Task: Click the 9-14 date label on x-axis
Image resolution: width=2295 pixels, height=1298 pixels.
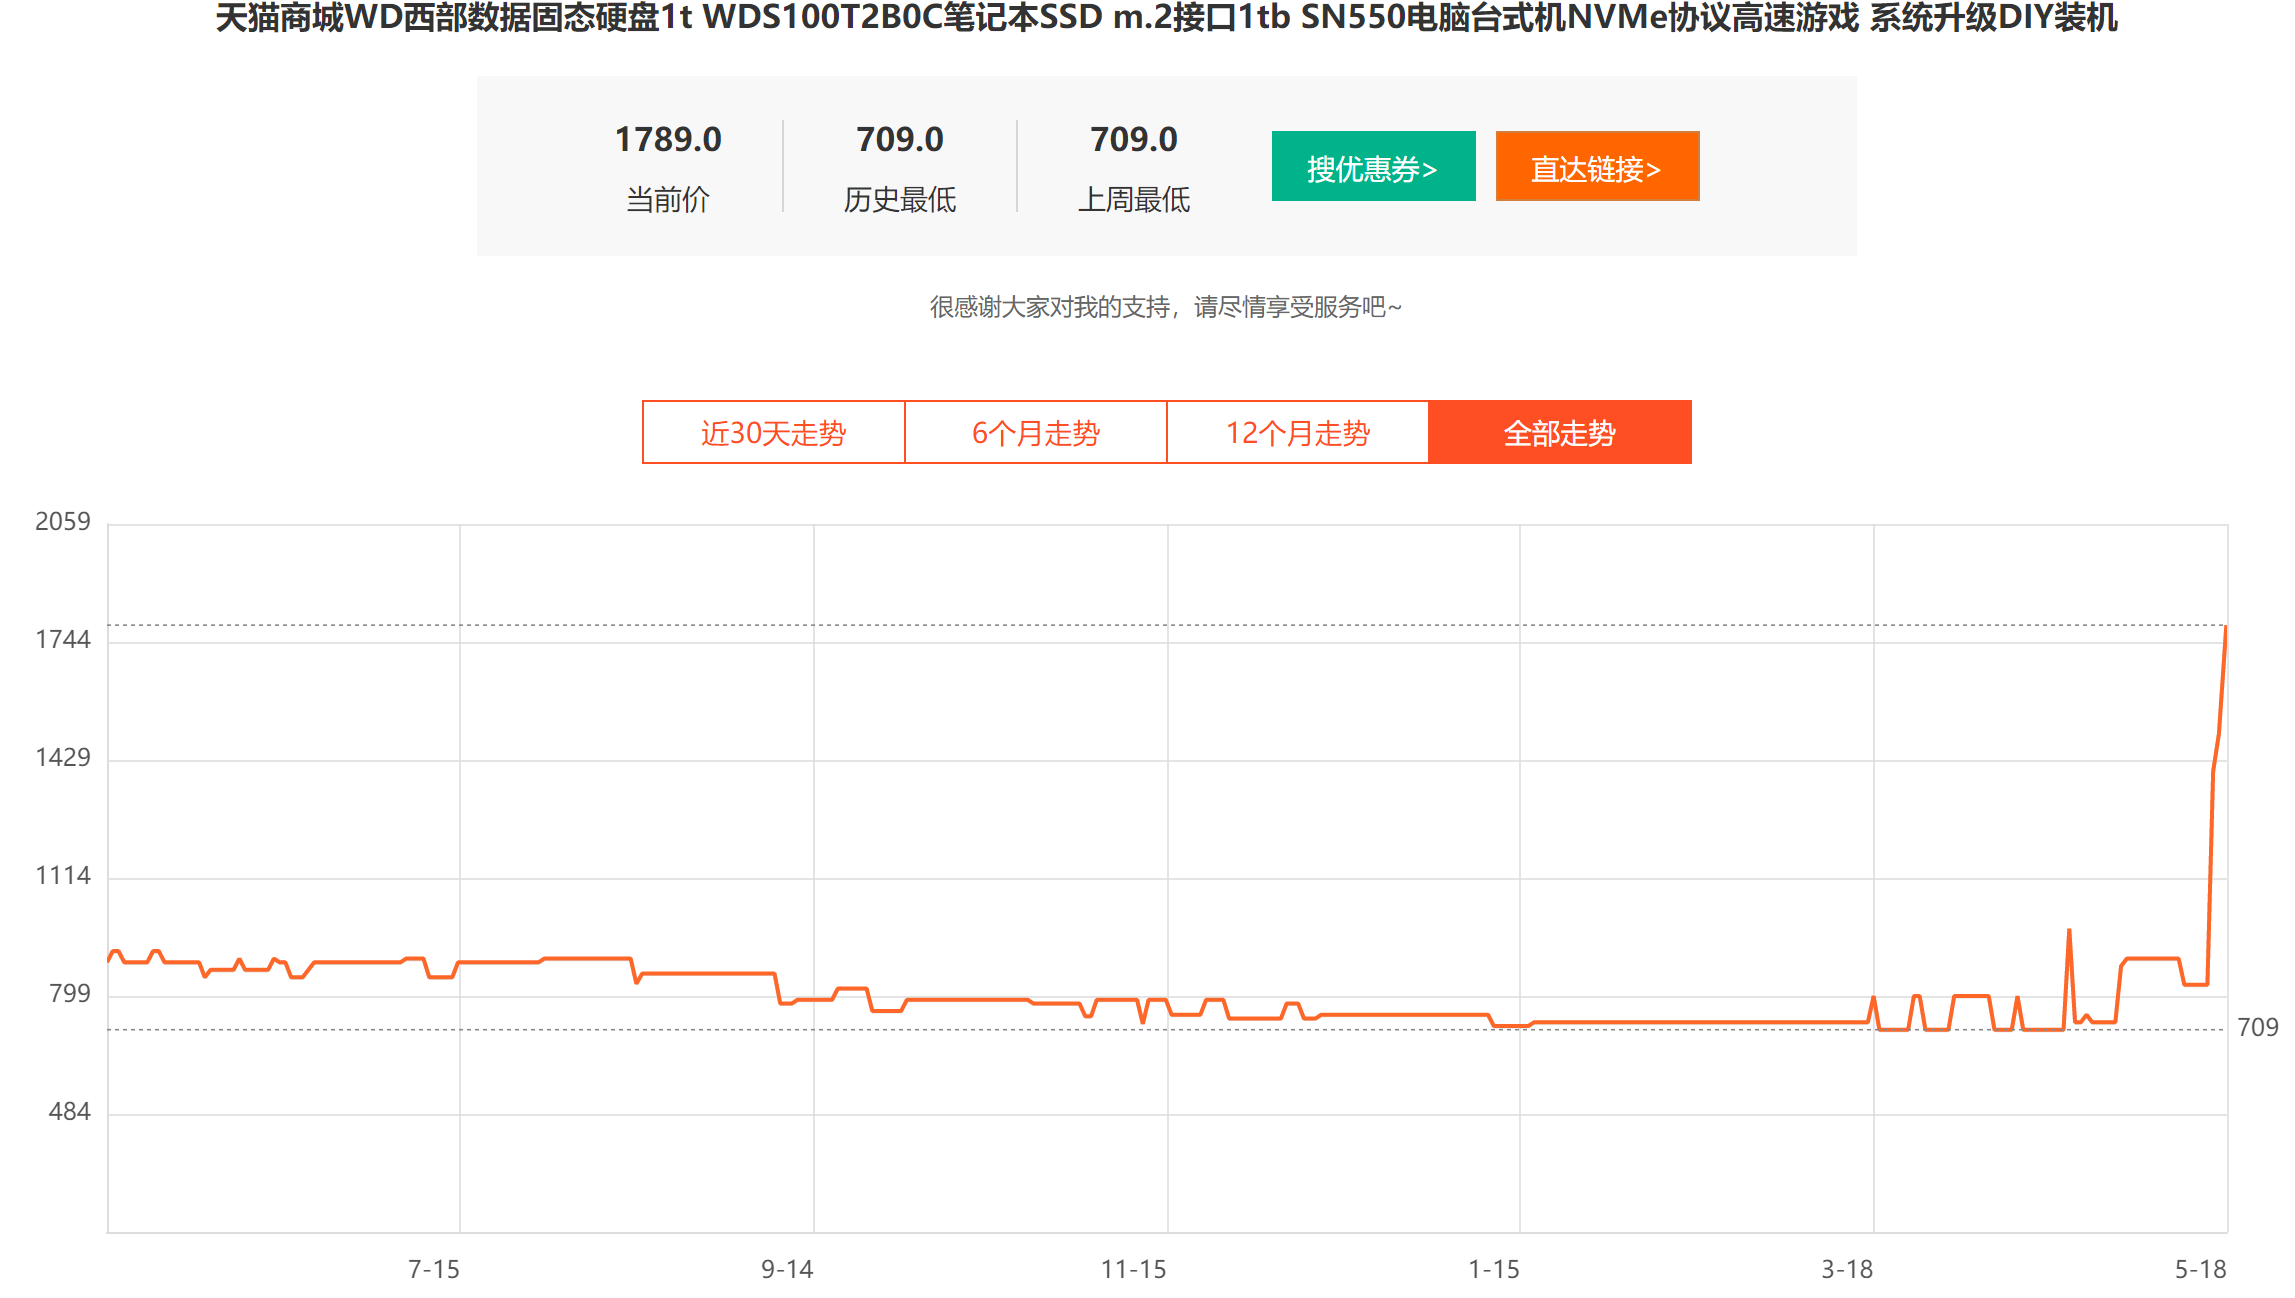Action: click(x=787, y=1269)
